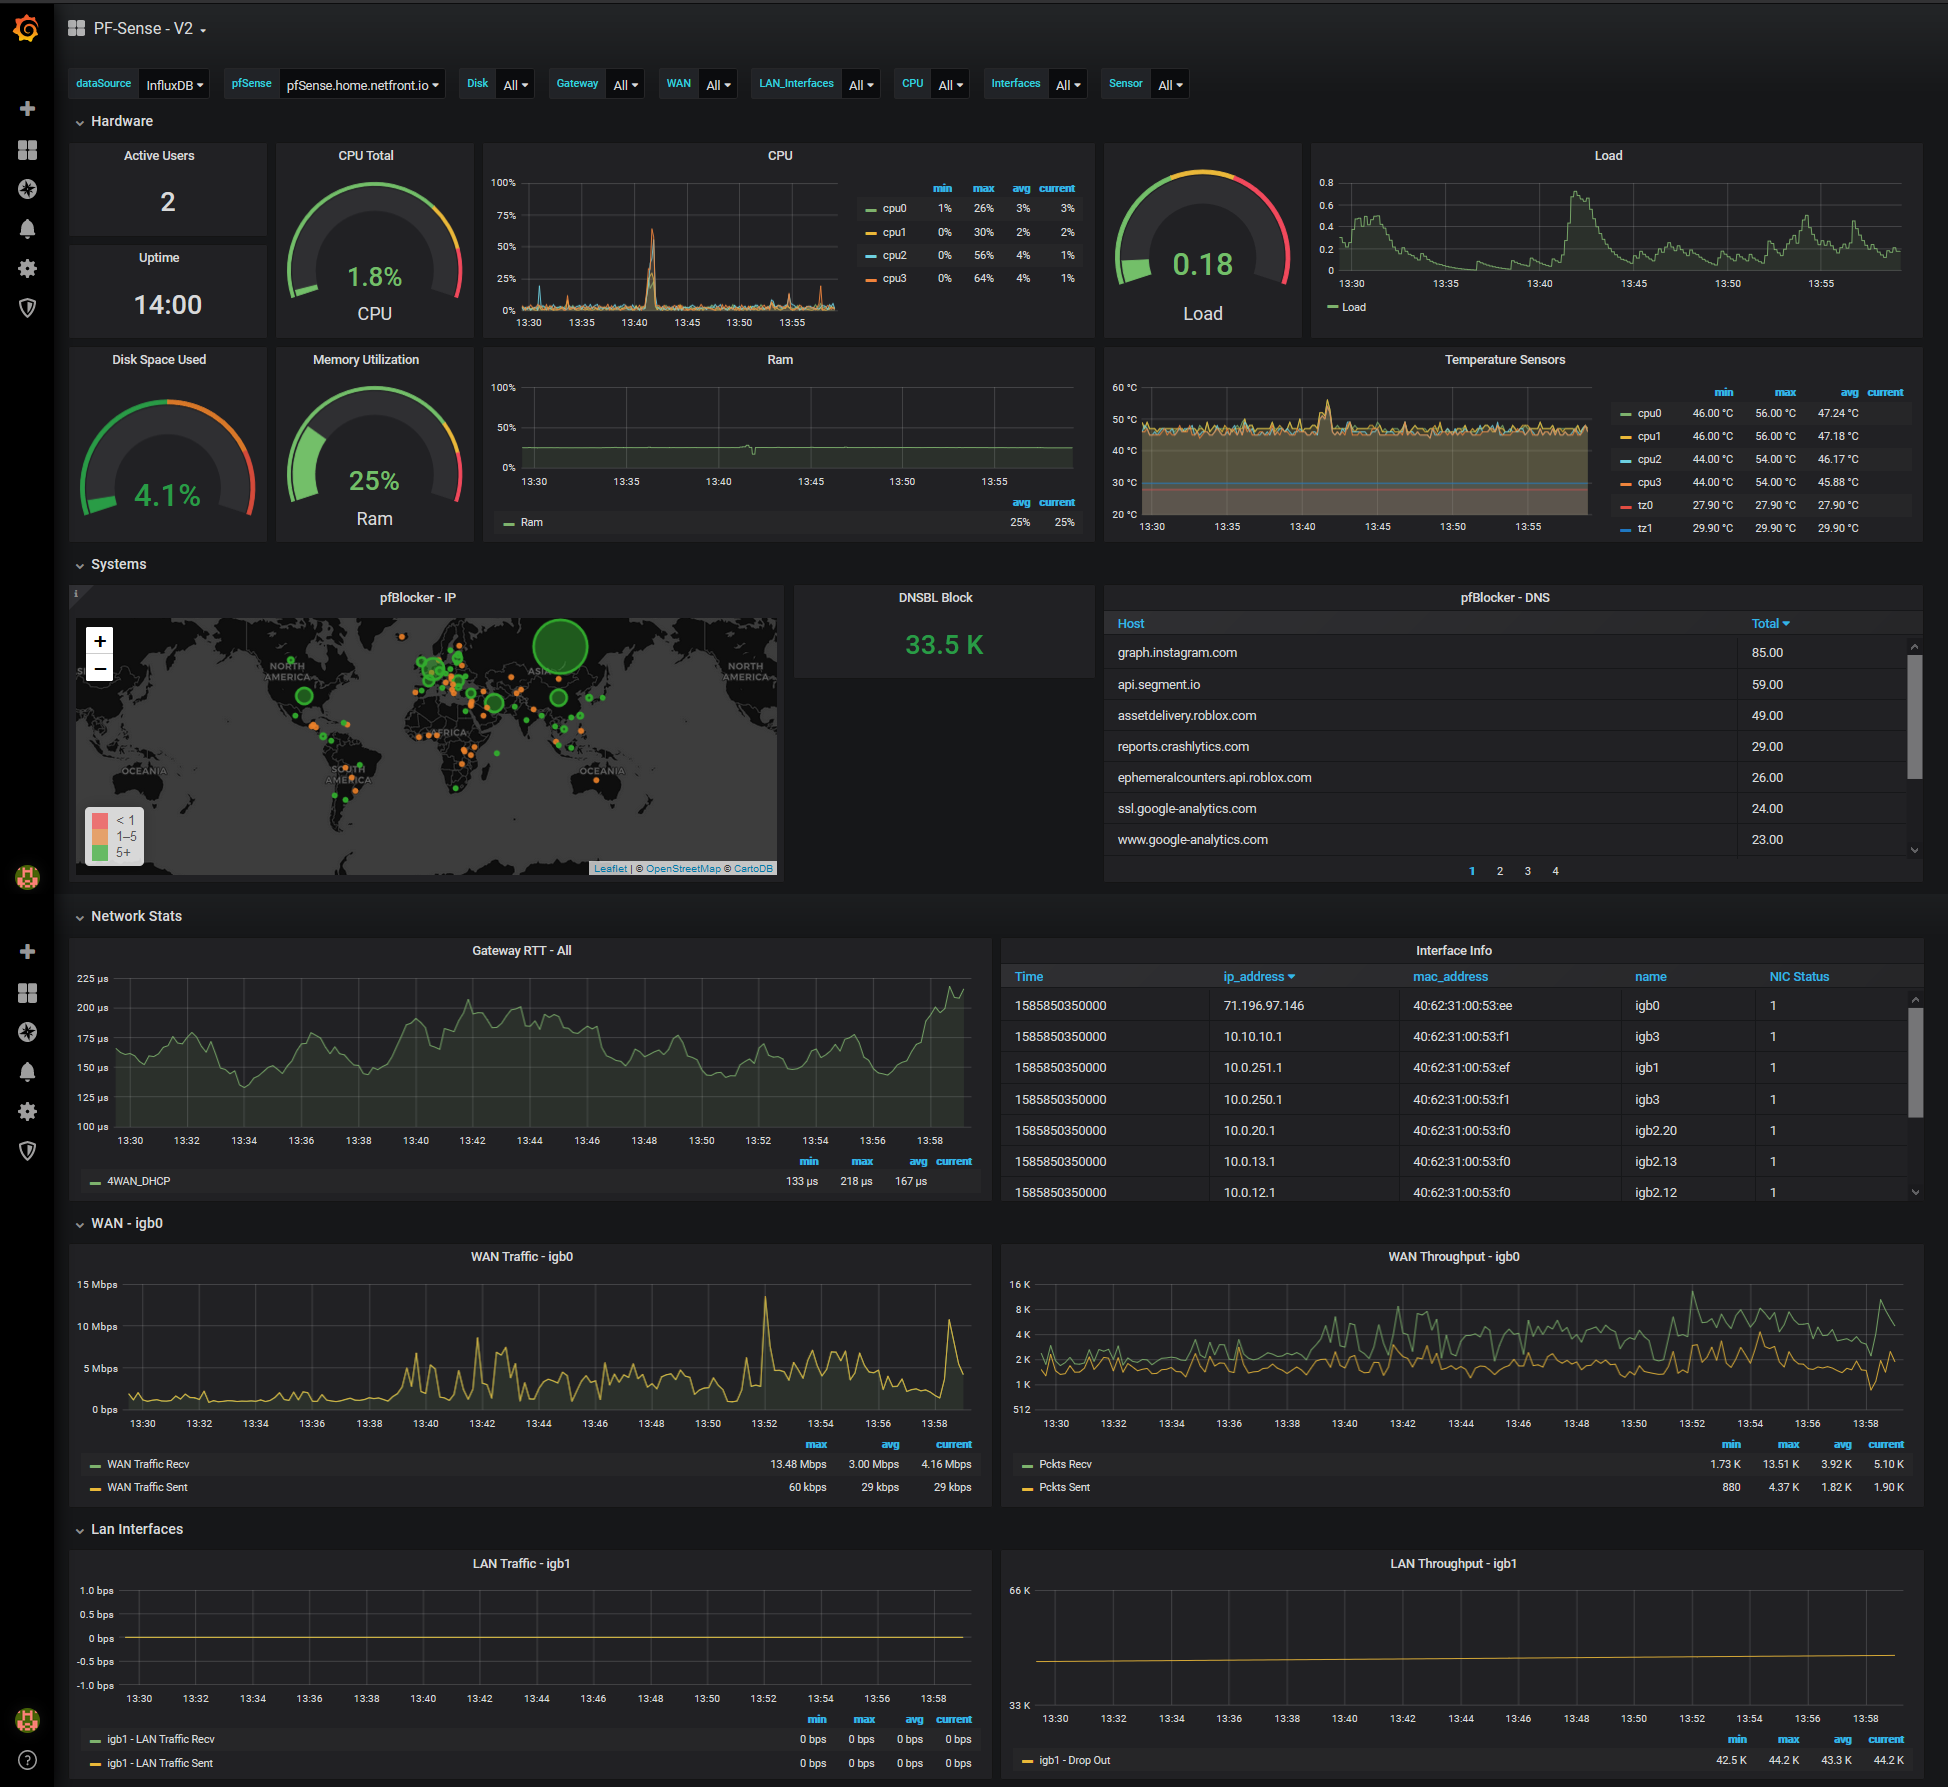Image resolution: width=1948 pixels, height=1787 pixels.
Task: Go to page 2 of pfBlocker DNS table
Action: tap(1499, 871)
